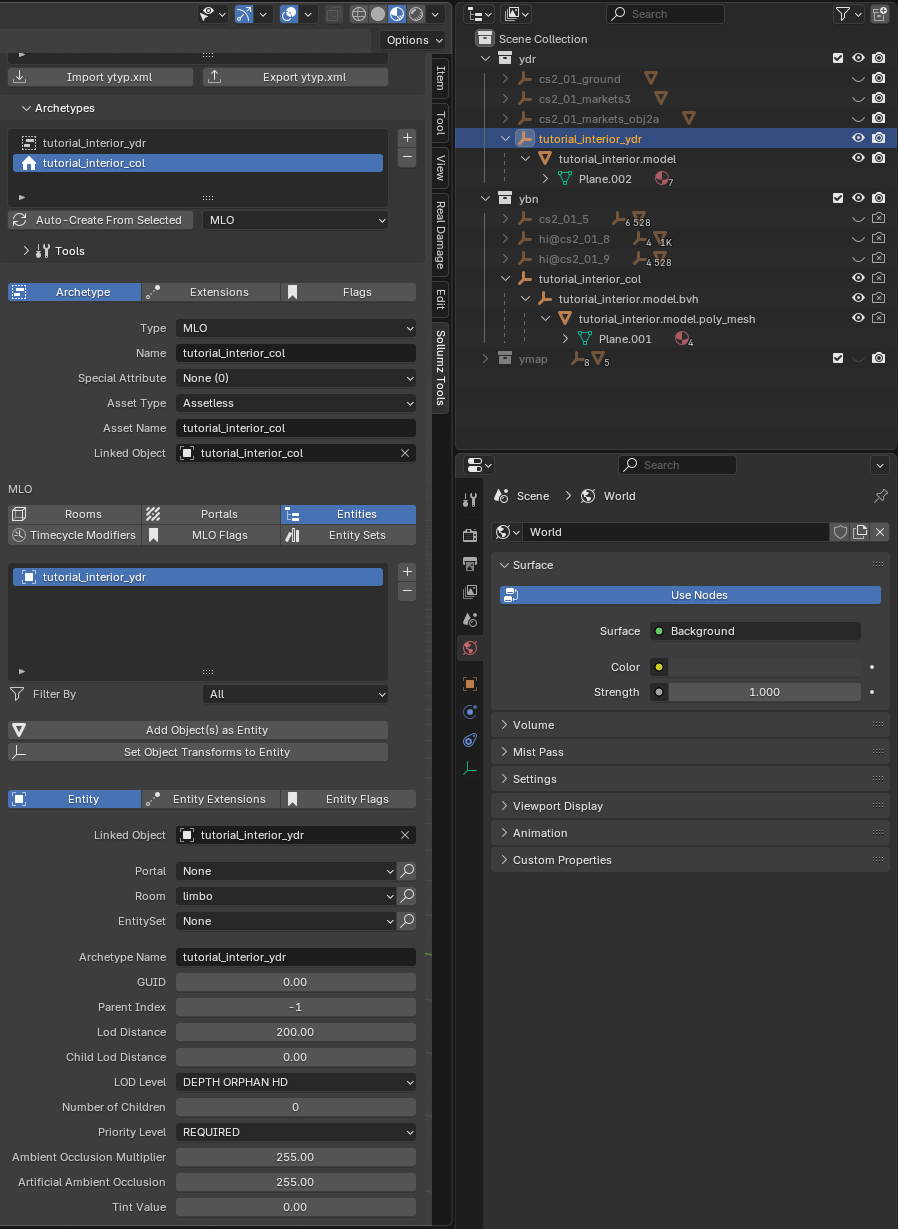
Task: Click Add Object(s) as Entity button
Action: 198,730
